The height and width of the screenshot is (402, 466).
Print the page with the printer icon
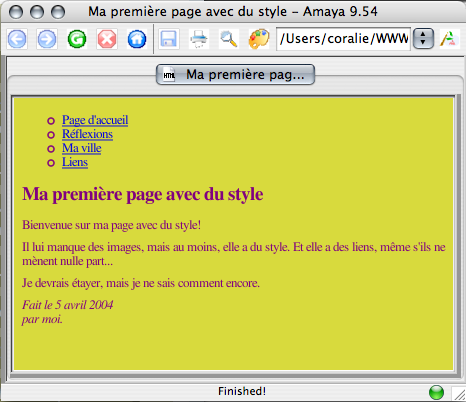click(x=199, y=39)
